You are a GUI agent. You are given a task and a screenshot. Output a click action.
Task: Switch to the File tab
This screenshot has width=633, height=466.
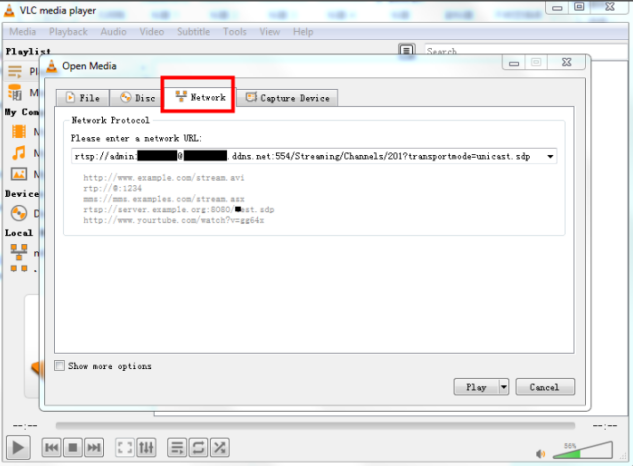(82, 98)
